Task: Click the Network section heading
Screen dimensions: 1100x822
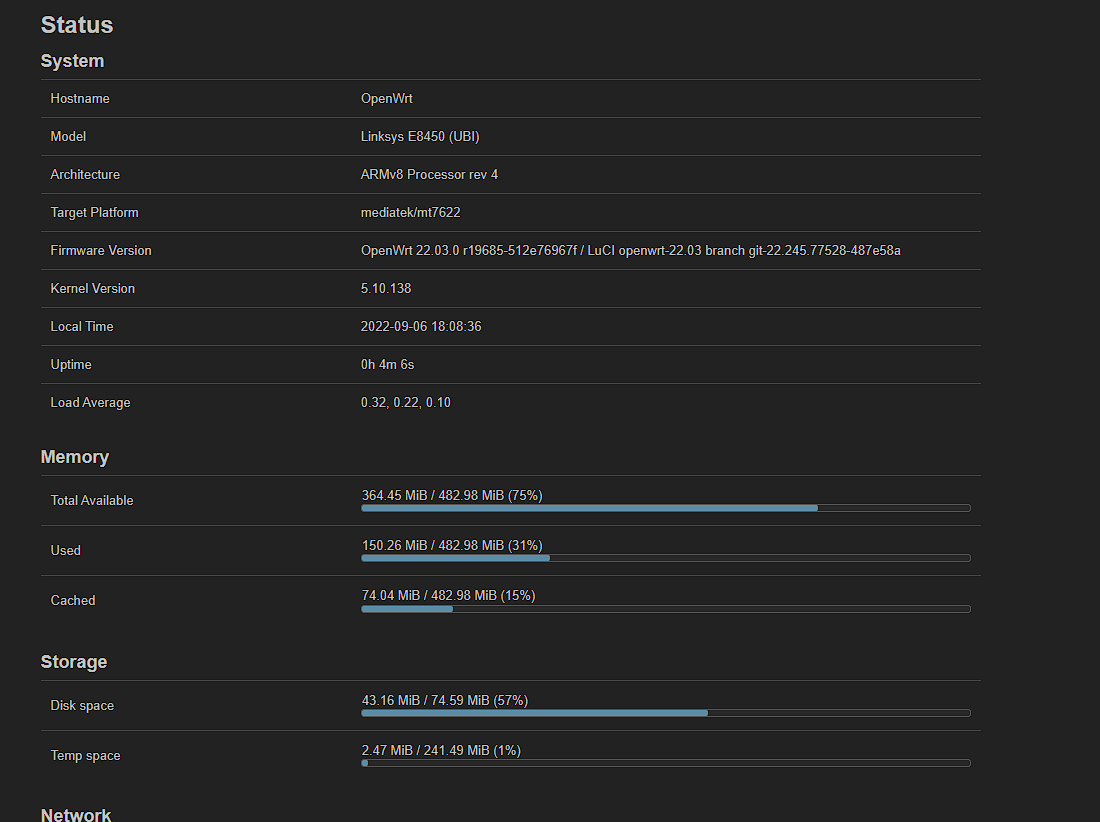Action: point(76,815)
